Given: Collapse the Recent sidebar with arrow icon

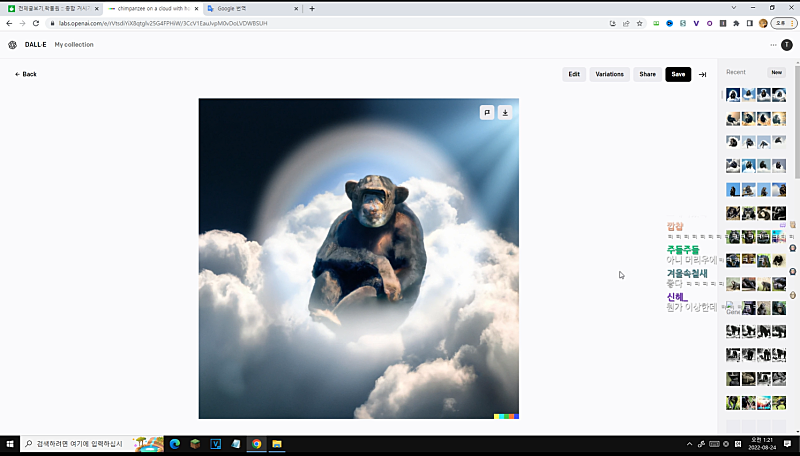Looking at the screenshot, I should (x=702, y=74).
